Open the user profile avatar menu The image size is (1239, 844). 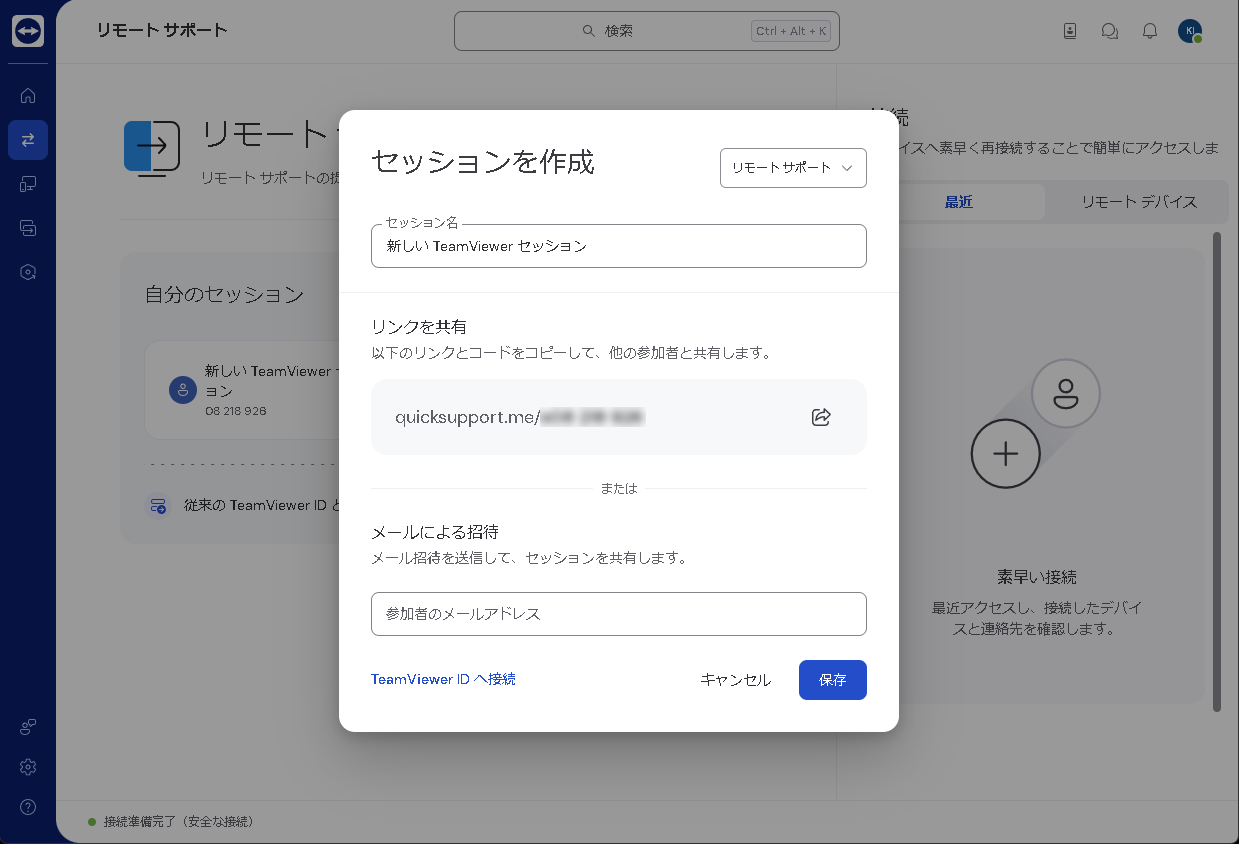click(x=1190, y=31)
